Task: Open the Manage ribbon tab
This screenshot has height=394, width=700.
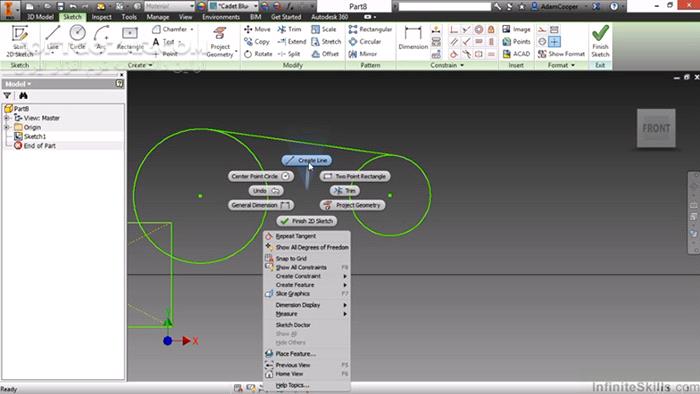Action: tap(158, 17)
